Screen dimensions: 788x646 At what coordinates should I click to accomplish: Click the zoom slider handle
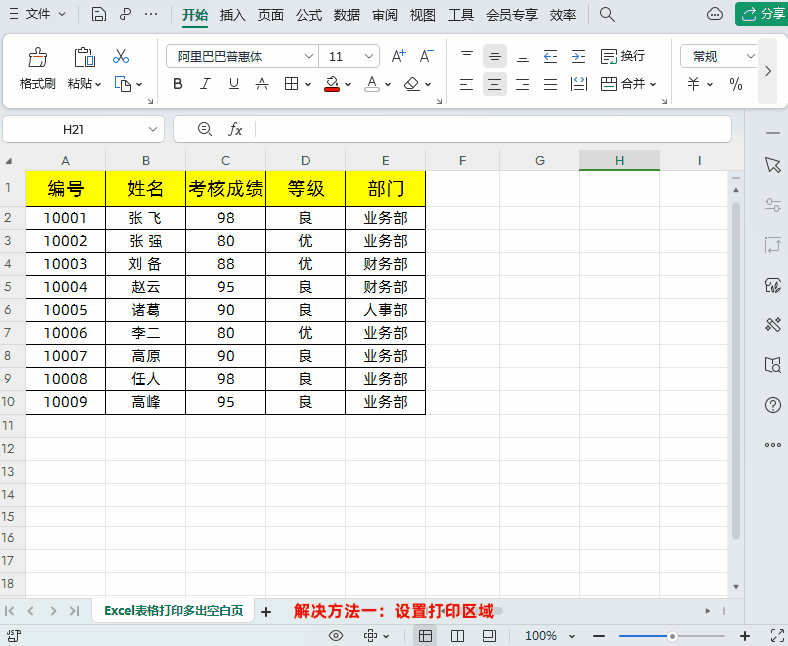pyautogui.click(x=672, y=636)
